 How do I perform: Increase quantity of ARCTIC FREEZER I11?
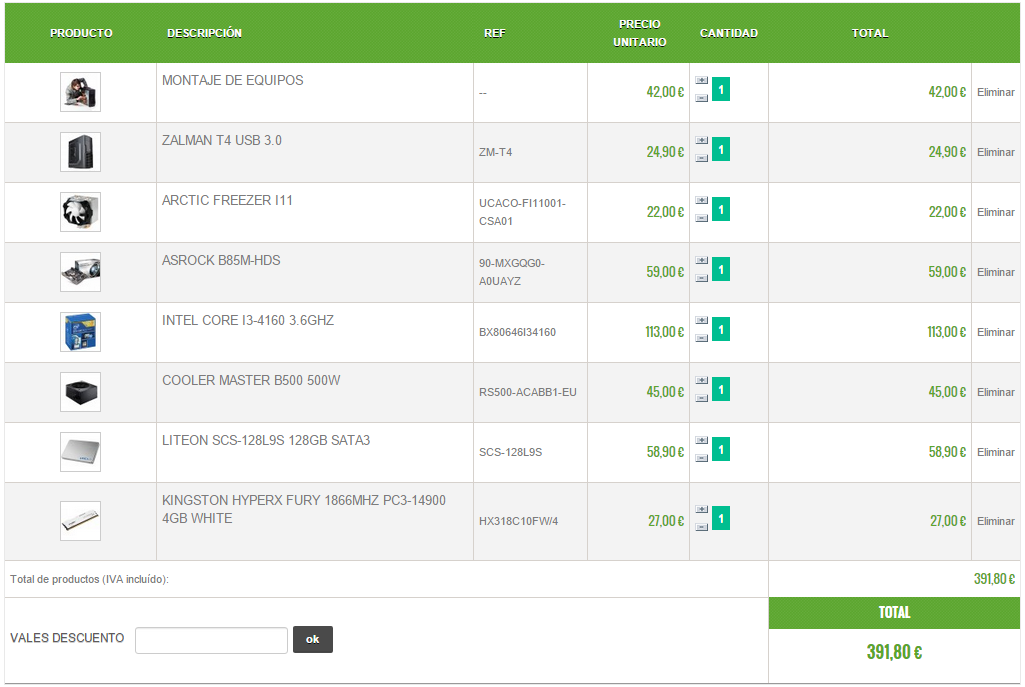click(701, 201)
